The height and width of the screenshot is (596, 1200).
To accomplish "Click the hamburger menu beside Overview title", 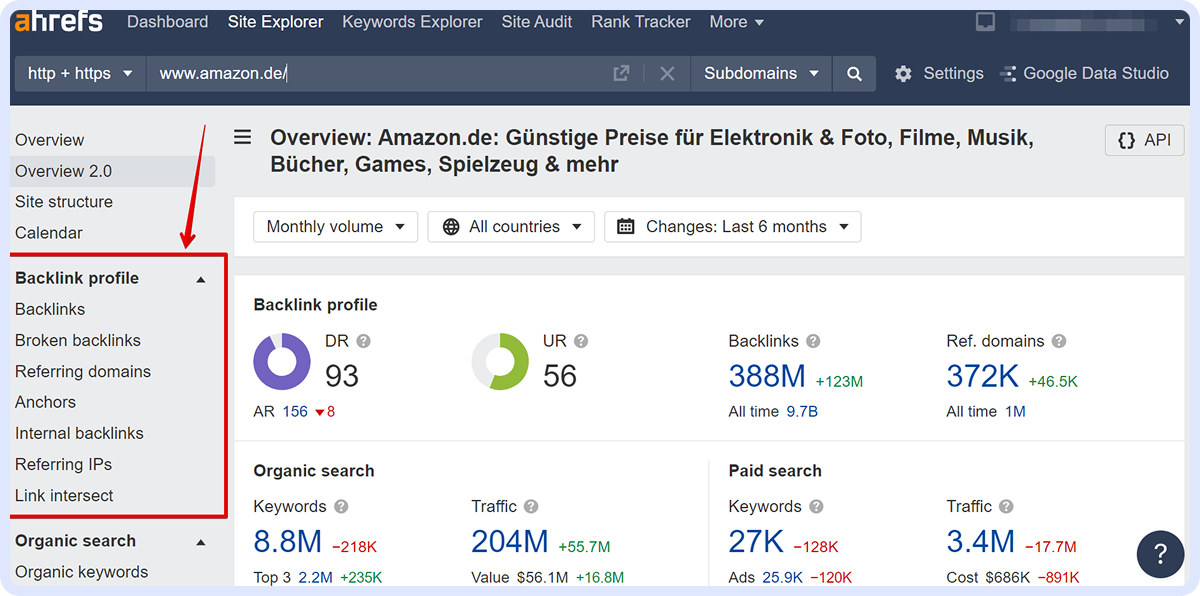I will pyautogui.click(x=243, y=138).
